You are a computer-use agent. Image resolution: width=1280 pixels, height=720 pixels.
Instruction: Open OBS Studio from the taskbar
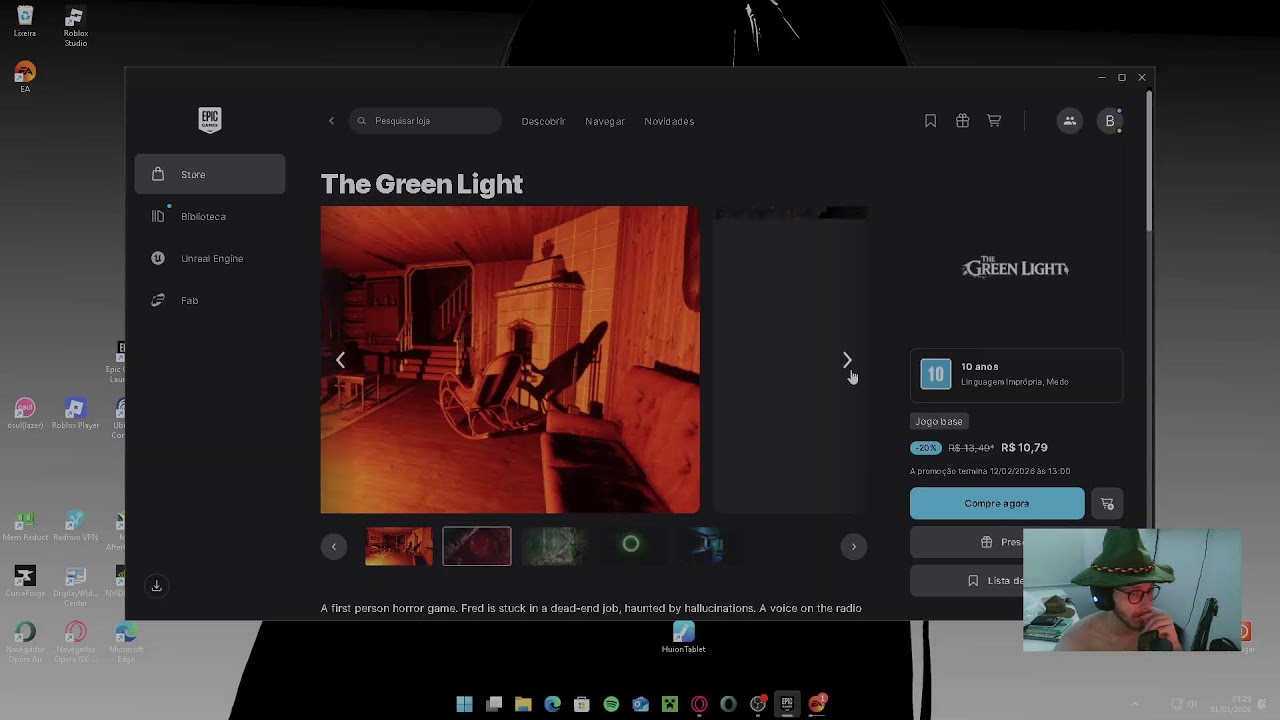[758, 704]
